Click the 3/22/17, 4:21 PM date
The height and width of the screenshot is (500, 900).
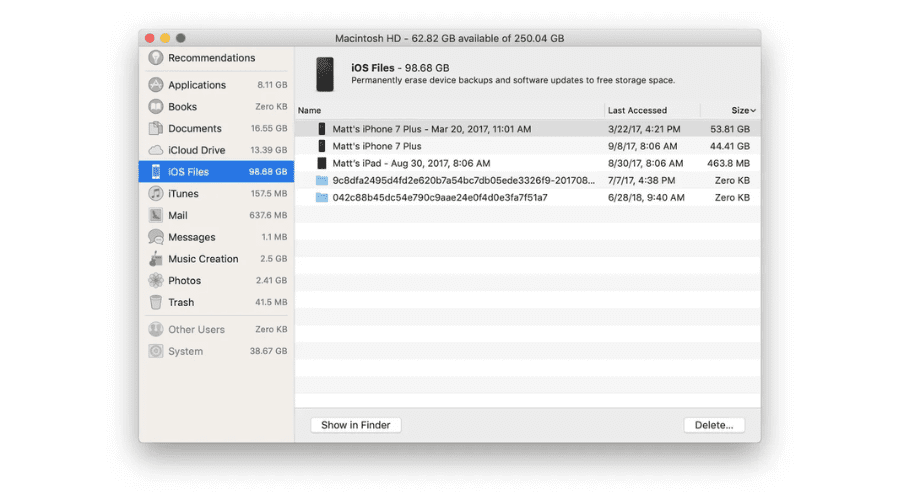644,129
